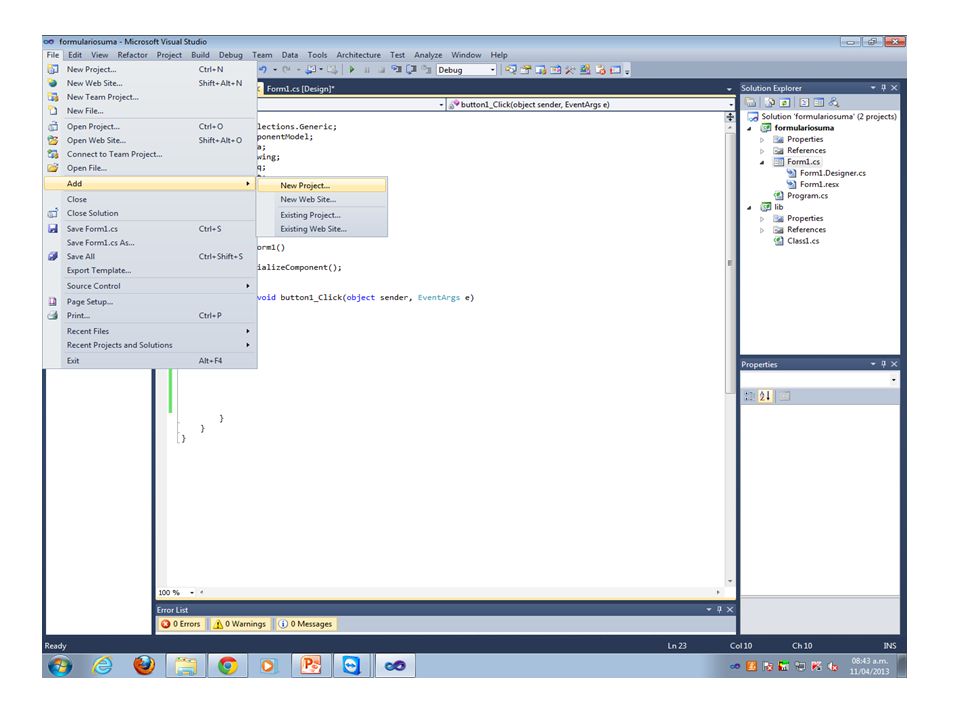The height and width of the screenshot is (720, 960).
Task: Pin the Properties panel
Action: (883, 364)
